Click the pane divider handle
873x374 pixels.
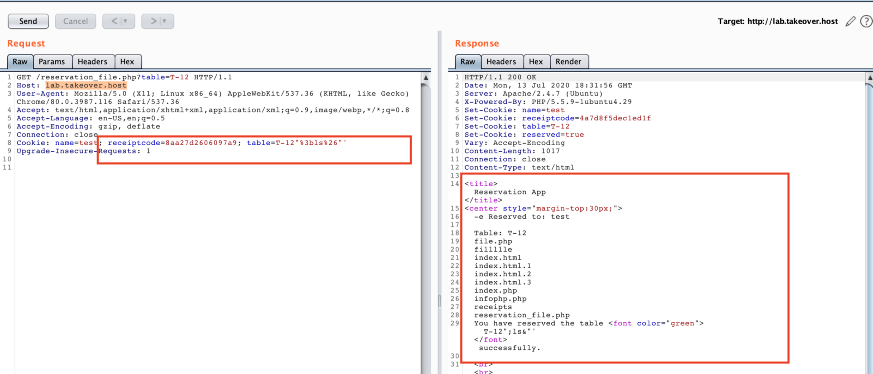pyautogui.click(x=440, y=301)
